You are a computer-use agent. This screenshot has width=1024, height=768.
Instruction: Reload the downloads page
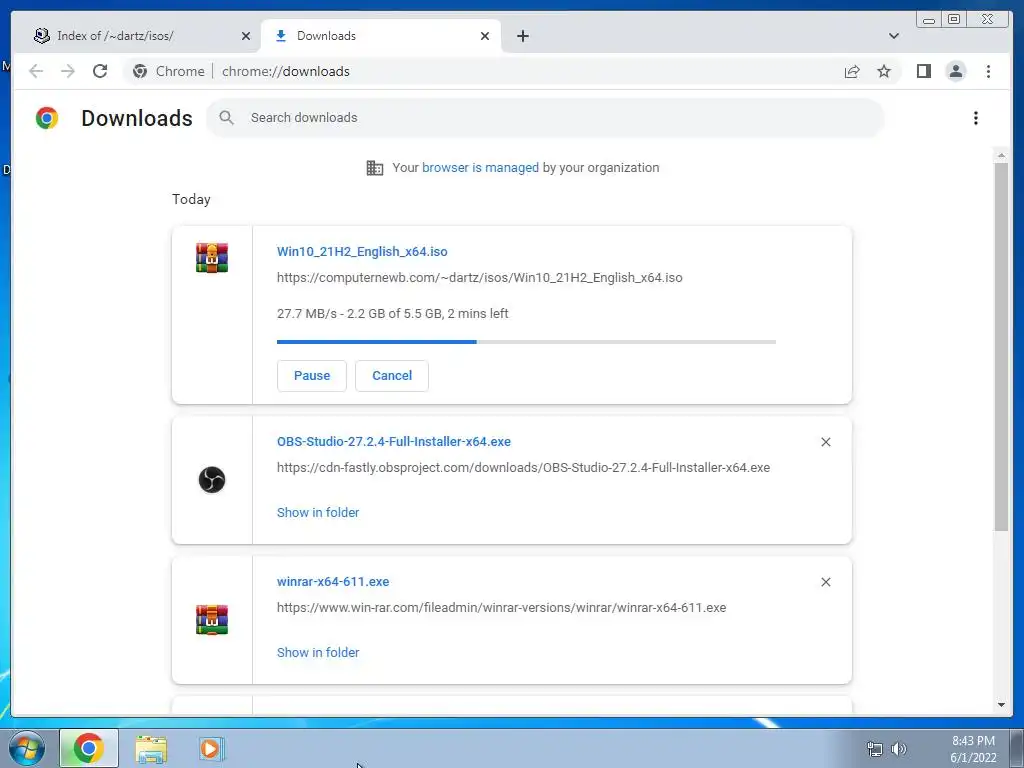pyautogui.click(x=100, y=71)
